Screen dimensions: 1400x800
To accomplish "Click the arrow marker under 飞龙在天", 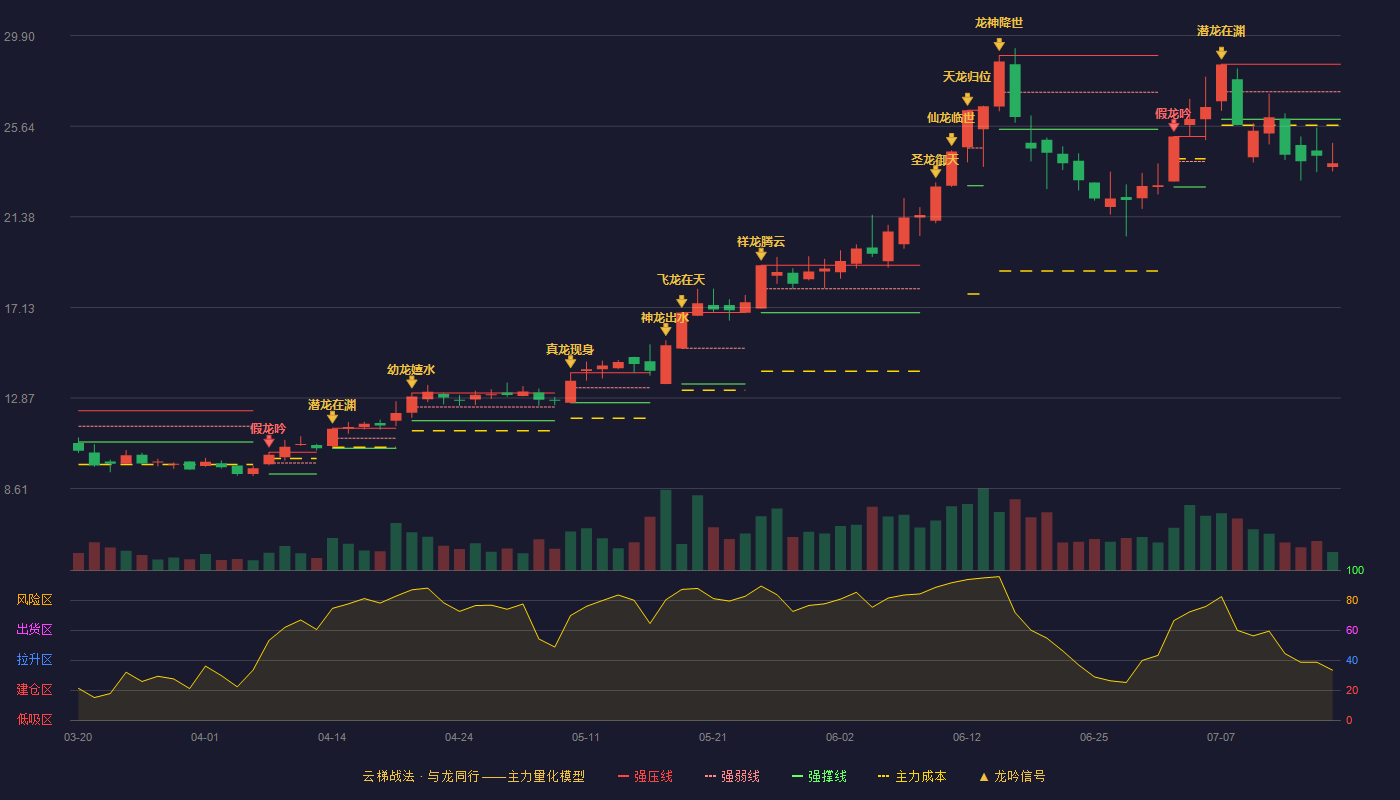I will pyautogui.click(x=681, y=301).
